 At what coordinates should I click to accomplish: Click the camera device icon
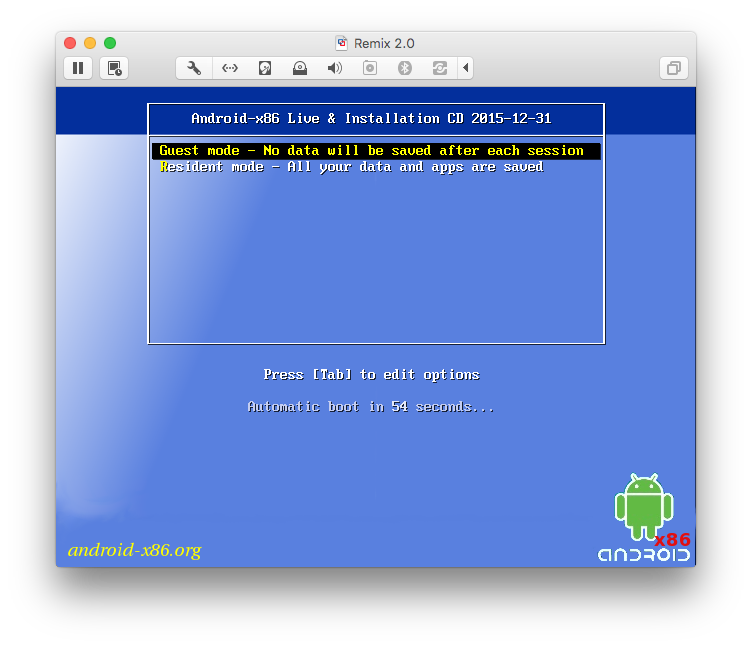click(370, 68)
